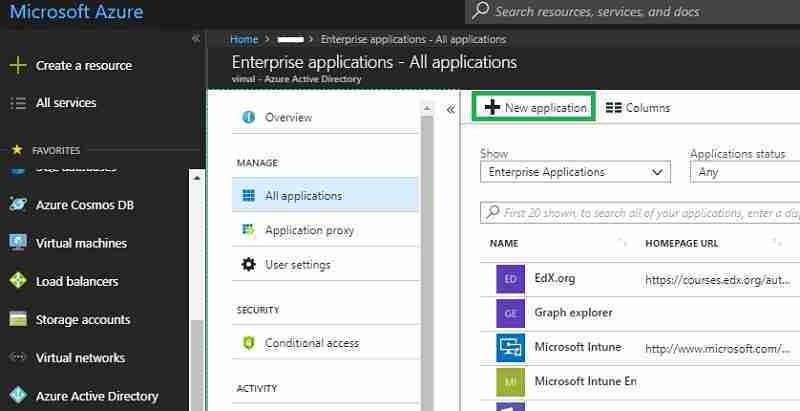Open the Azure Active Directory icon
The height and width of the screenshot is (411, 800).
click(18, 396)
